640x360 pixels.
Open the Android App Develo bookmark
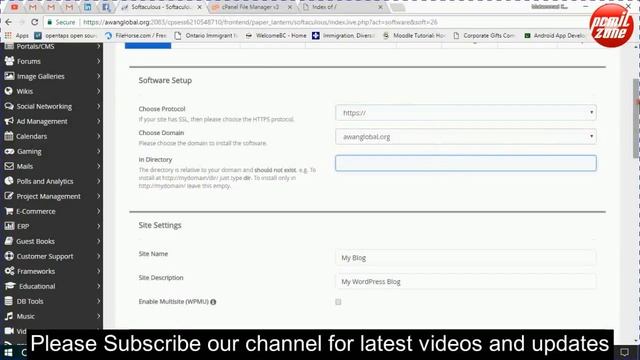(x=554, y=36)
